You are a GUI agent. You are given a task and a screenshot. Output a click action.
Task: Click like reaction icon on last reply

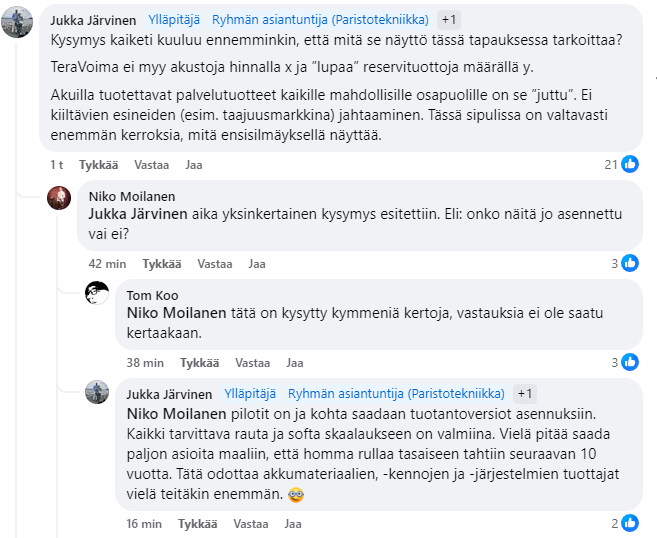coord(630,523)
